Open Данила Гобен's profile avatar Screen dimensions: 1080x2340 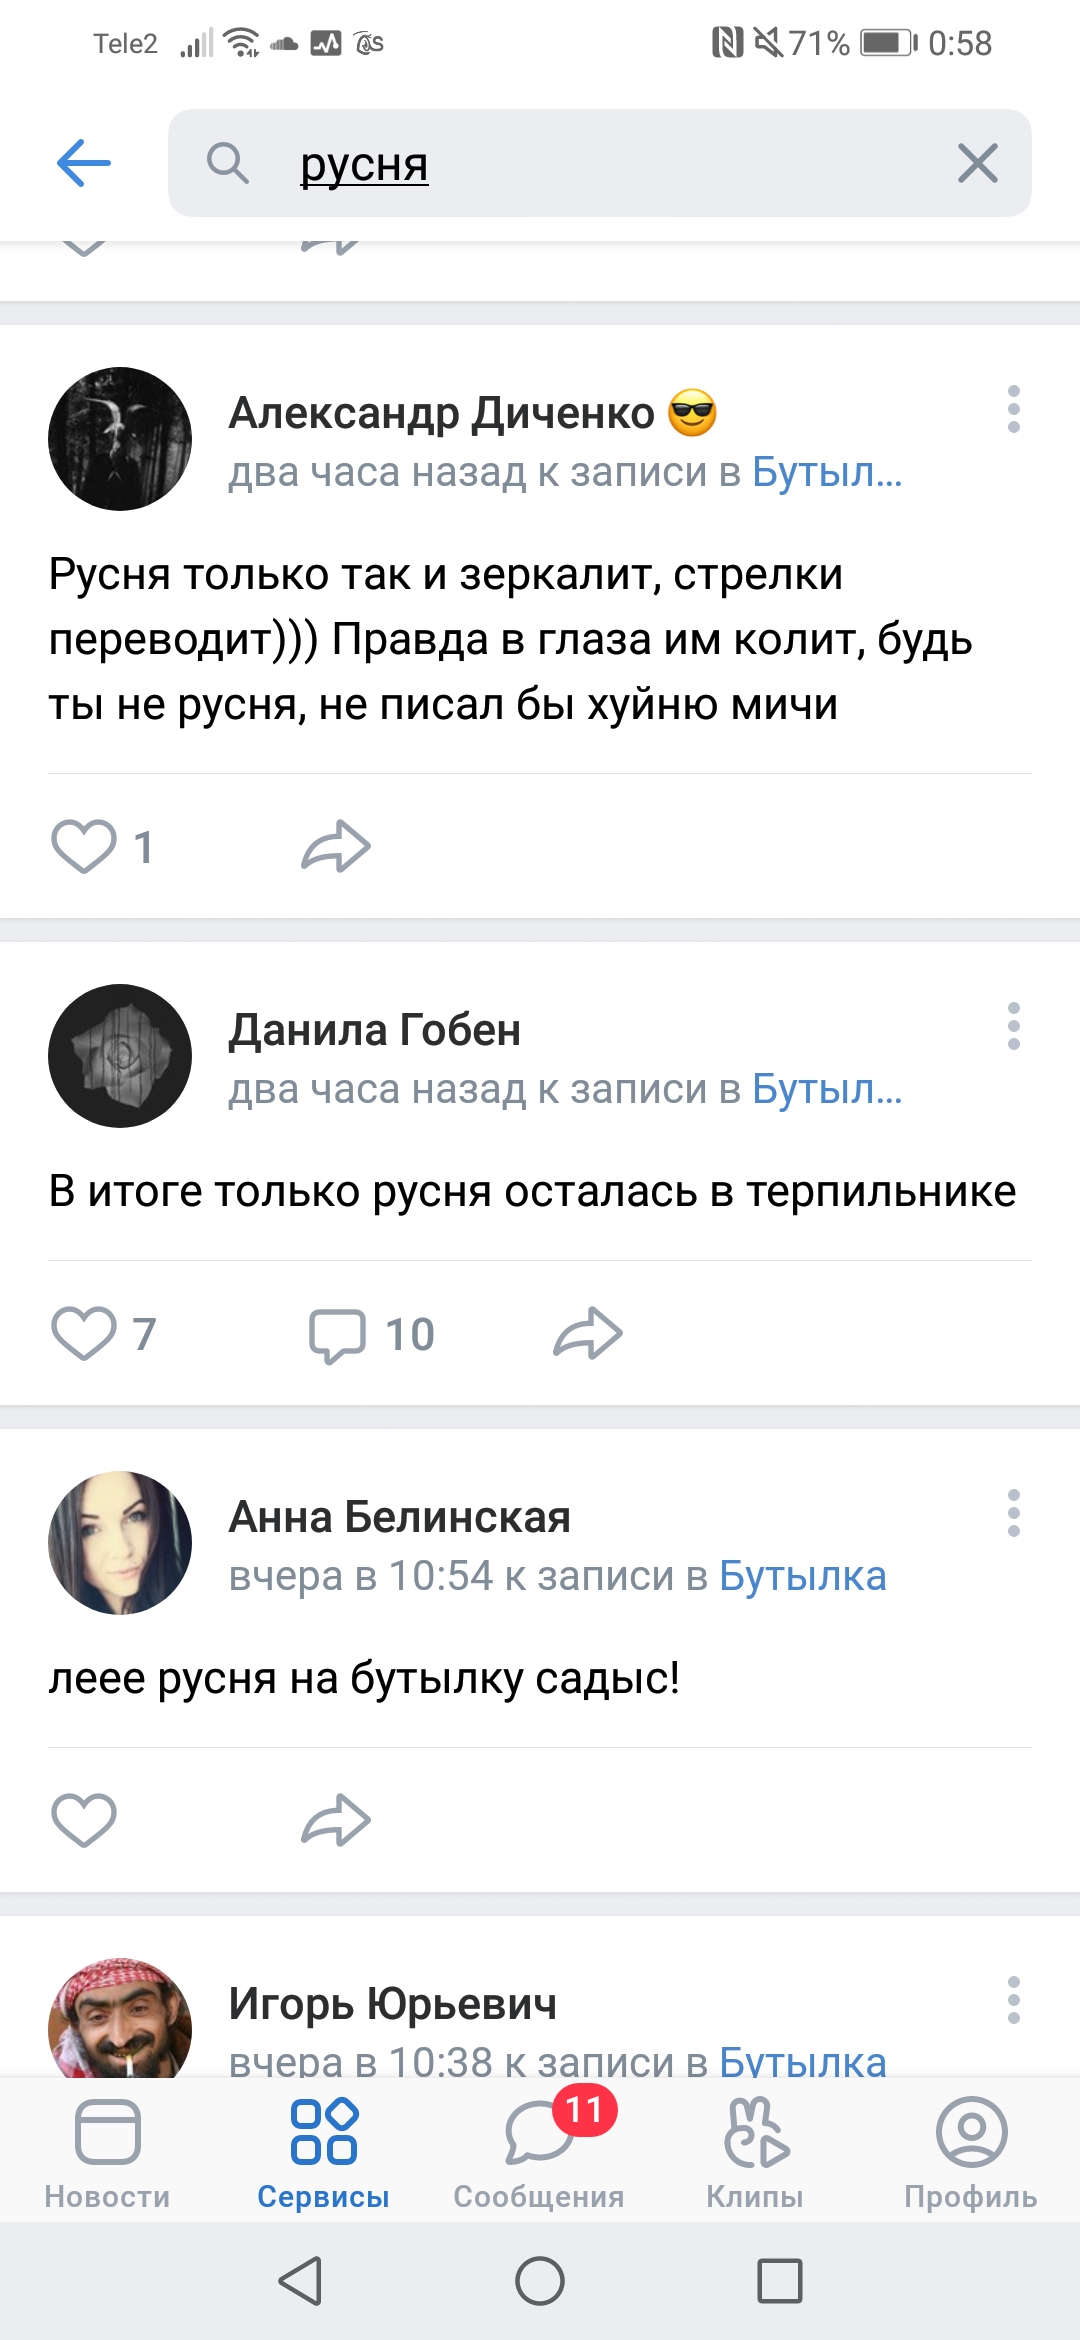(x=120, y=1056)
